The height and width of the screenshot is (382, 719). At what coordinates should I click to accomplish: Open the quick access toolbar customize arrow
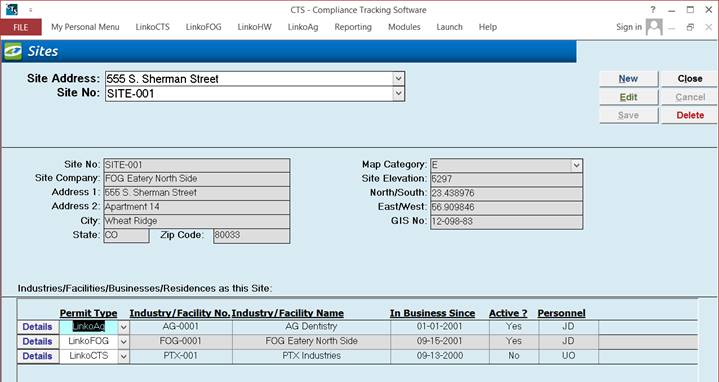pos(30,10)
